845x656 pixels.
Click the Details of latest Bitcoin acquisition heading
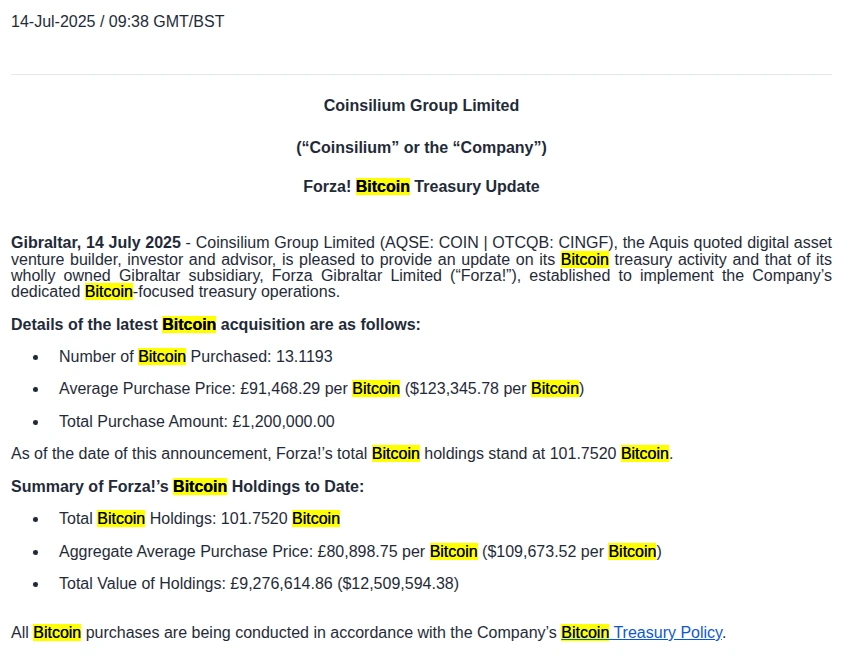point(215,324)
